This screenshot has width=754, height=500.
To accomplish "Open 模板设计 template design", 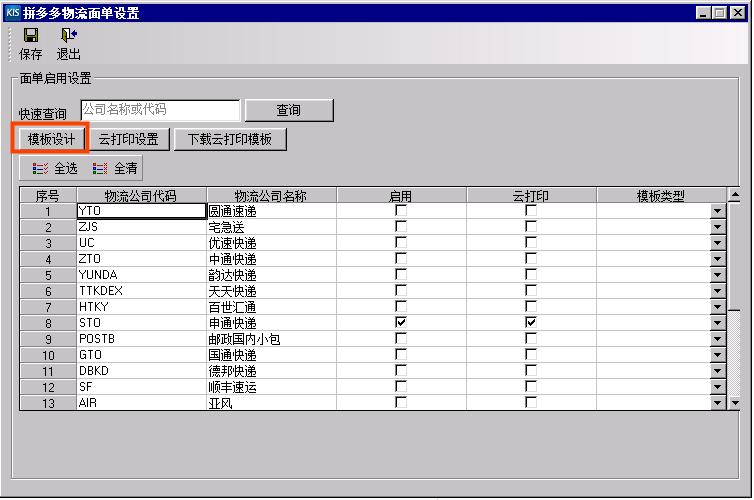I will point(51,139).
